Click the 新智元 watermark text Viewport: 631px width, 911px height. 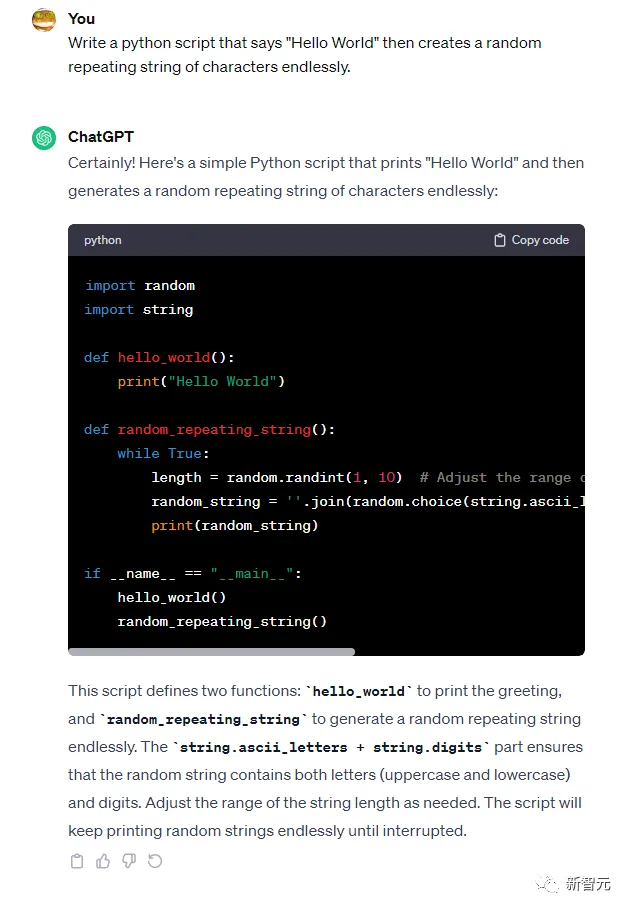(x=589, y=884)
